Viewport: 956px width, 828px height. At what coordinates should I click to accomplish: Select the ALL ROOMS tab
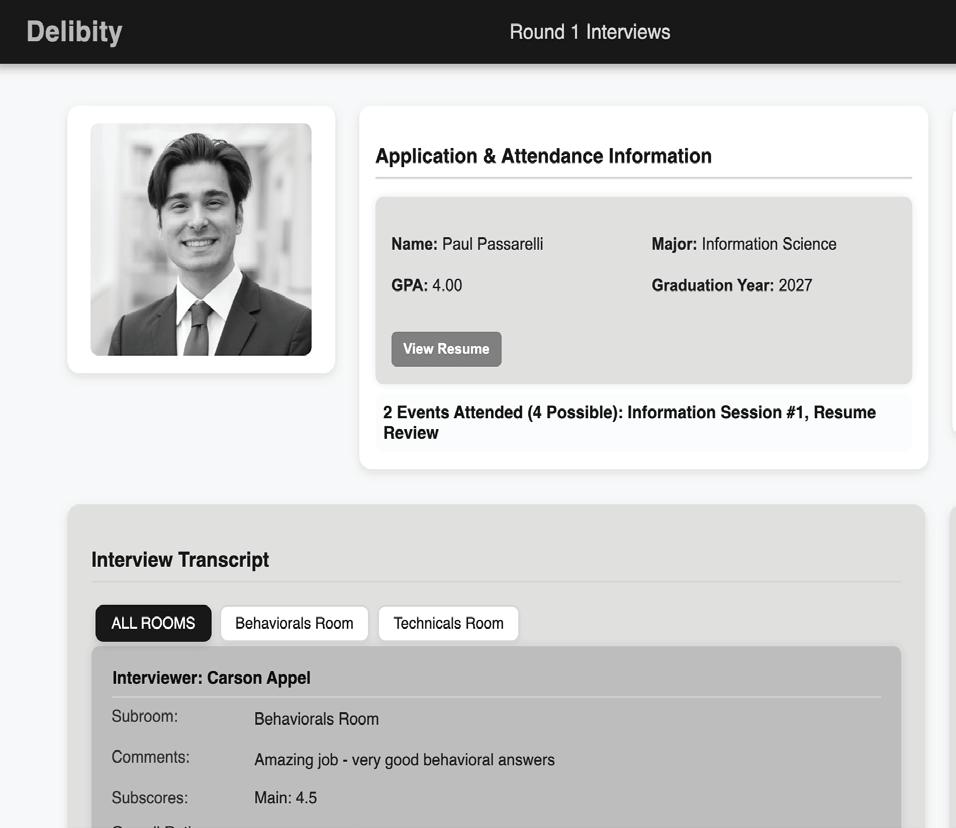tap(153, 623)
